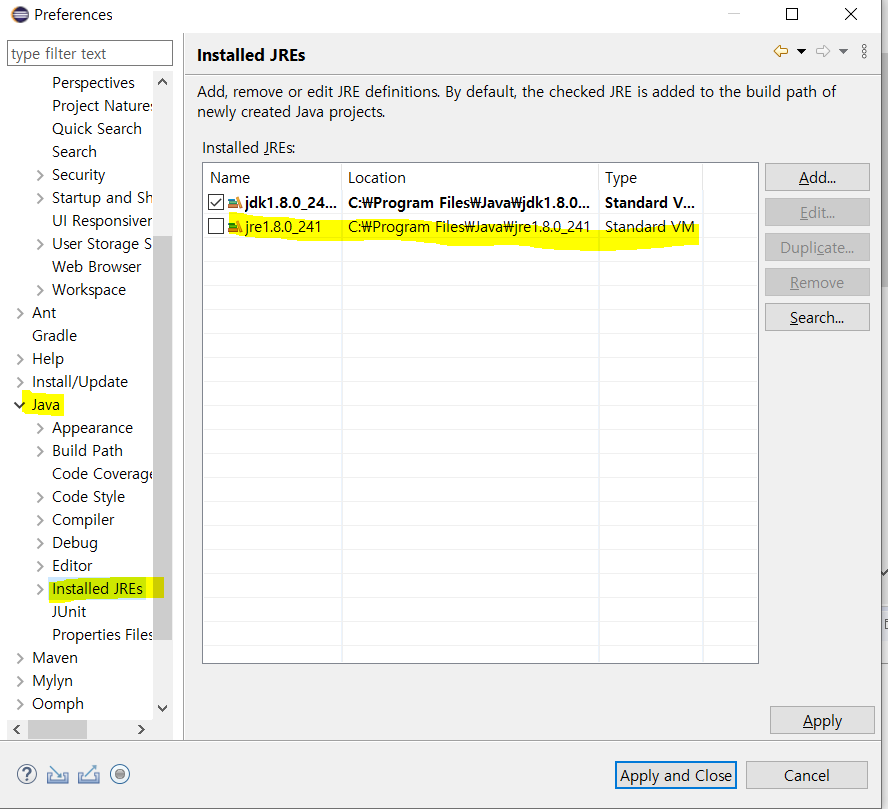
Task: Expand the Compiler node
Action: tap(40, 520)
